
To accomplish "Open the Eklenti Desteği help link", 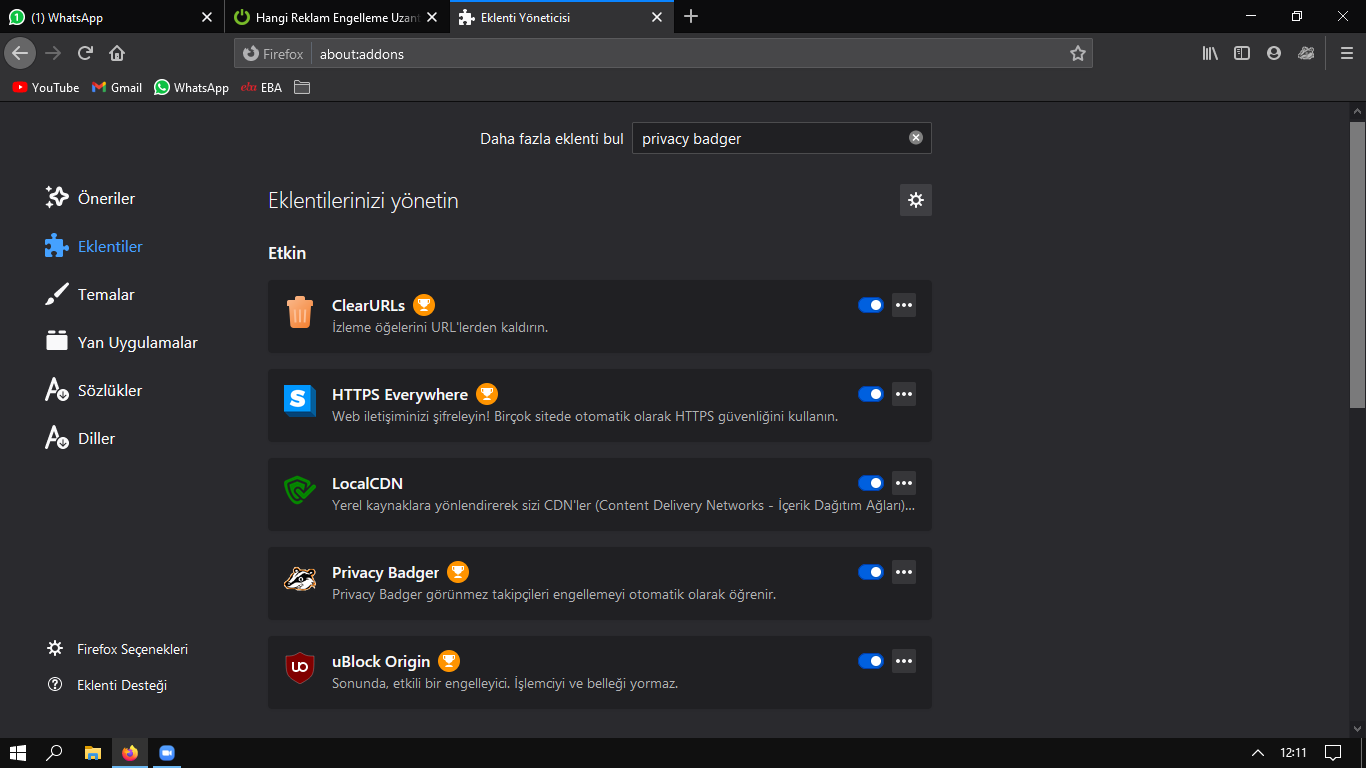I will coord(107,685).
